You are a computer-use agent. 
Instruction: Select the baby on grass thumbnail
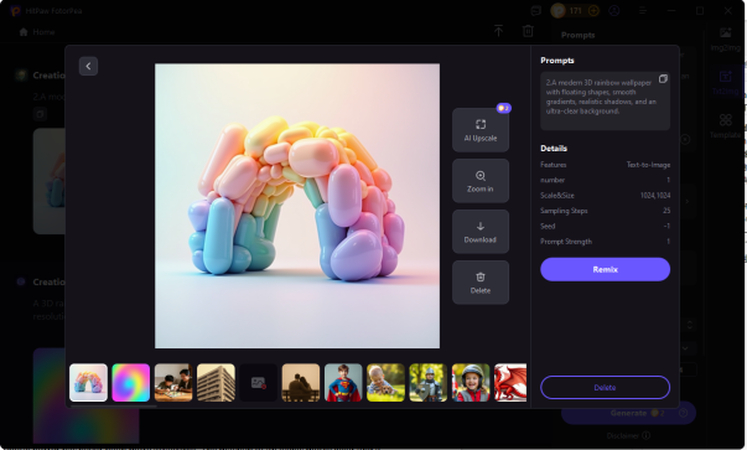point(386,383)
